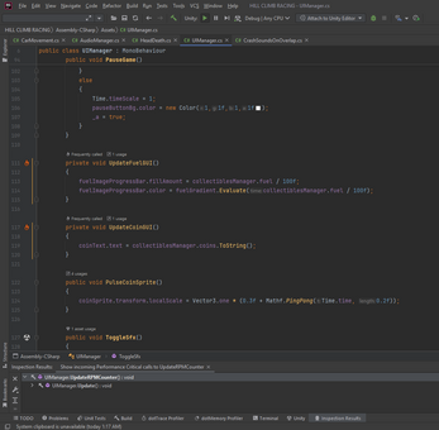
Task: Click the white color swatch in Color constructor
Action: pyautogui.click(x=258, y=108)
